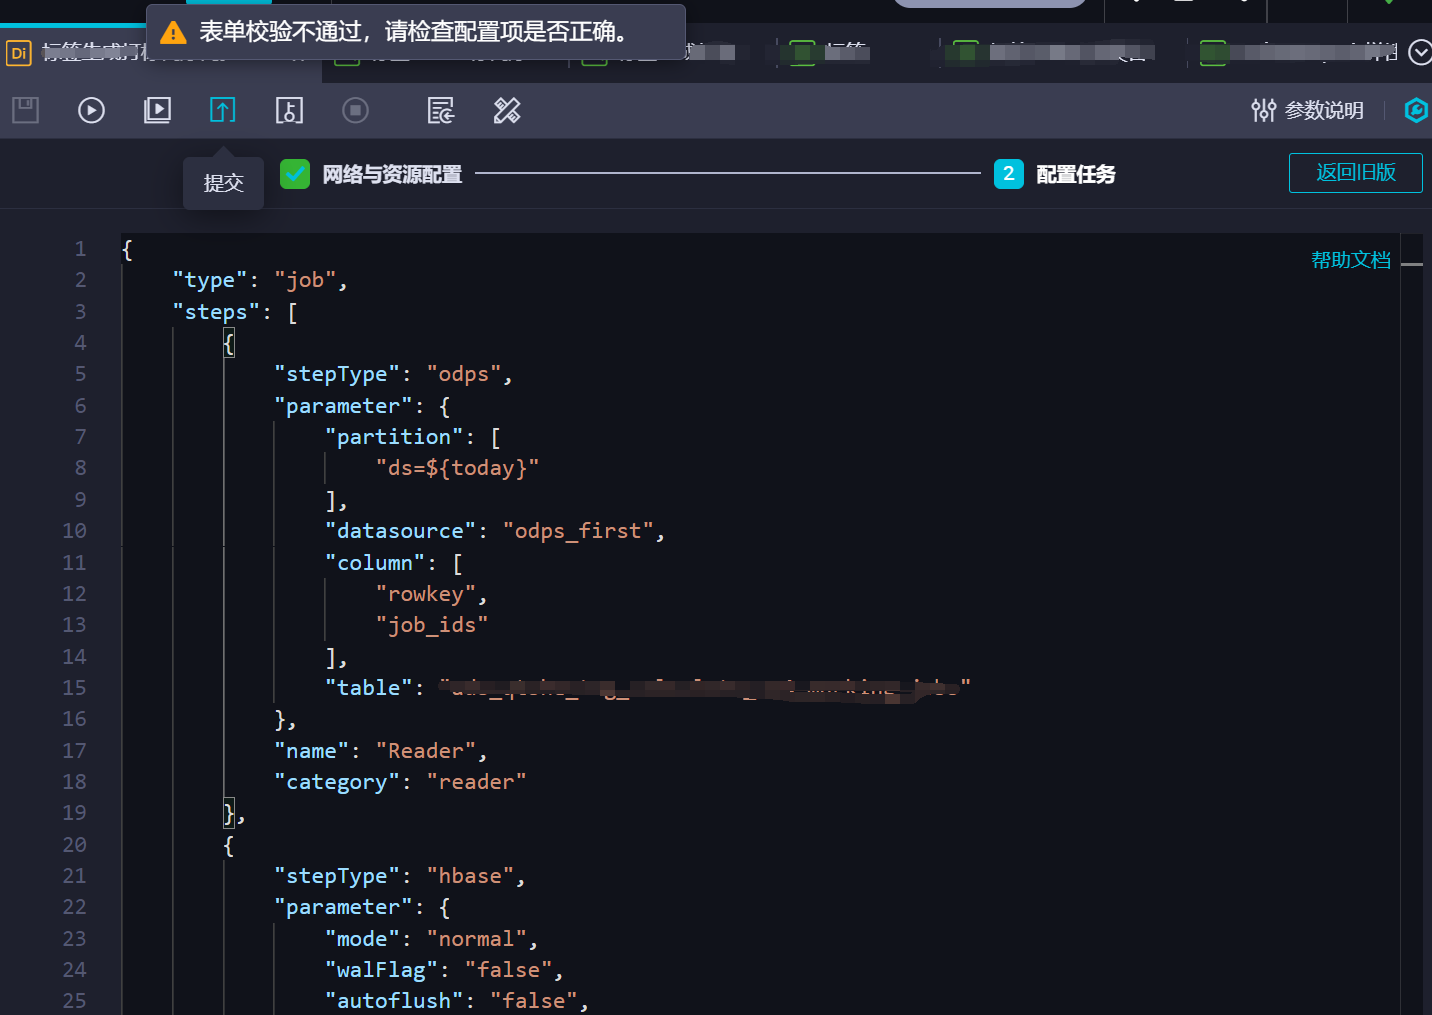Click the warning icon in validation message

tap(173, 33)
